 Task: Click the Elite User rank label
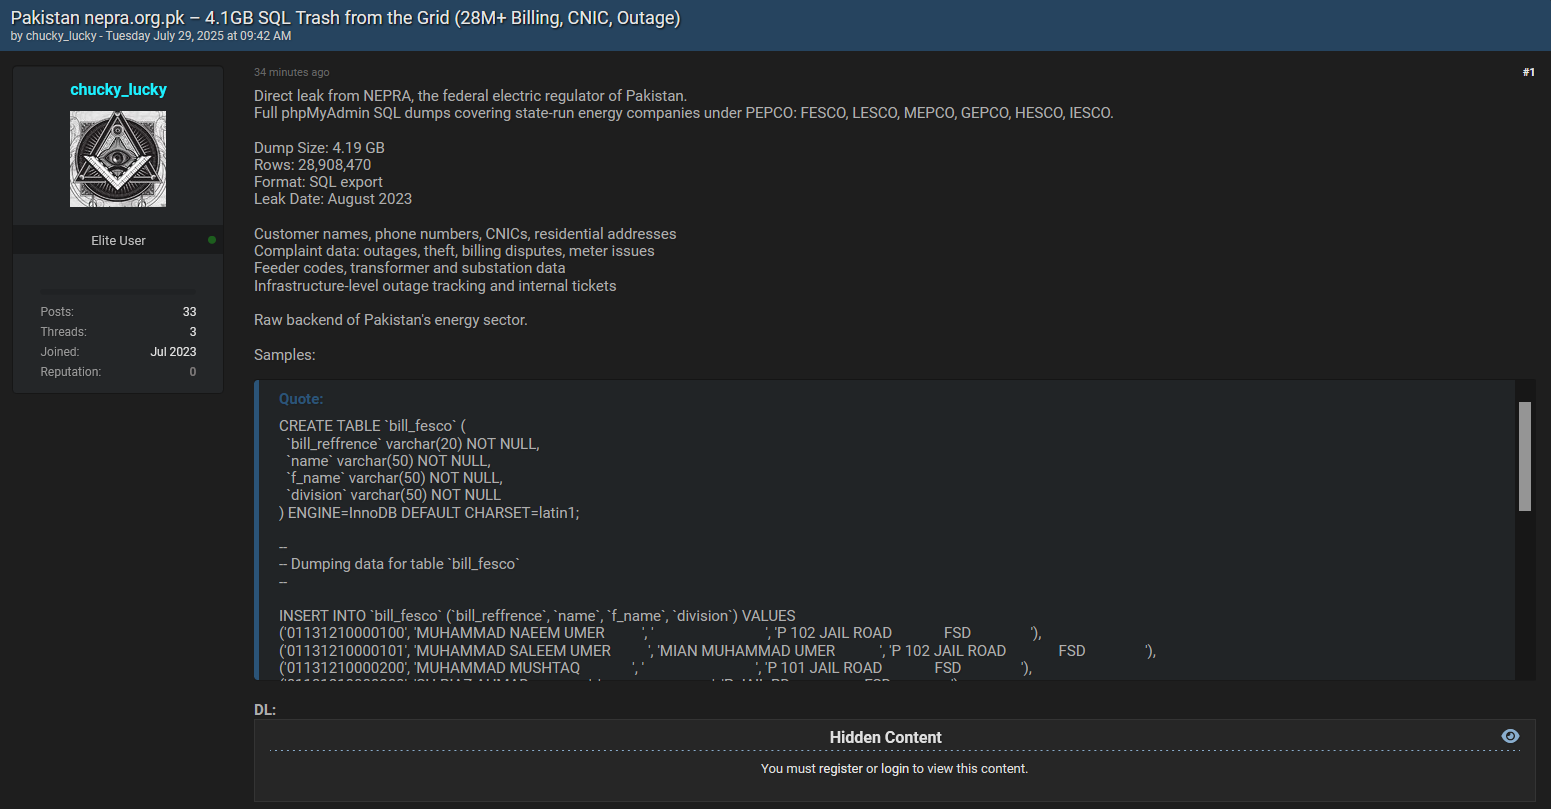[118, 241]
